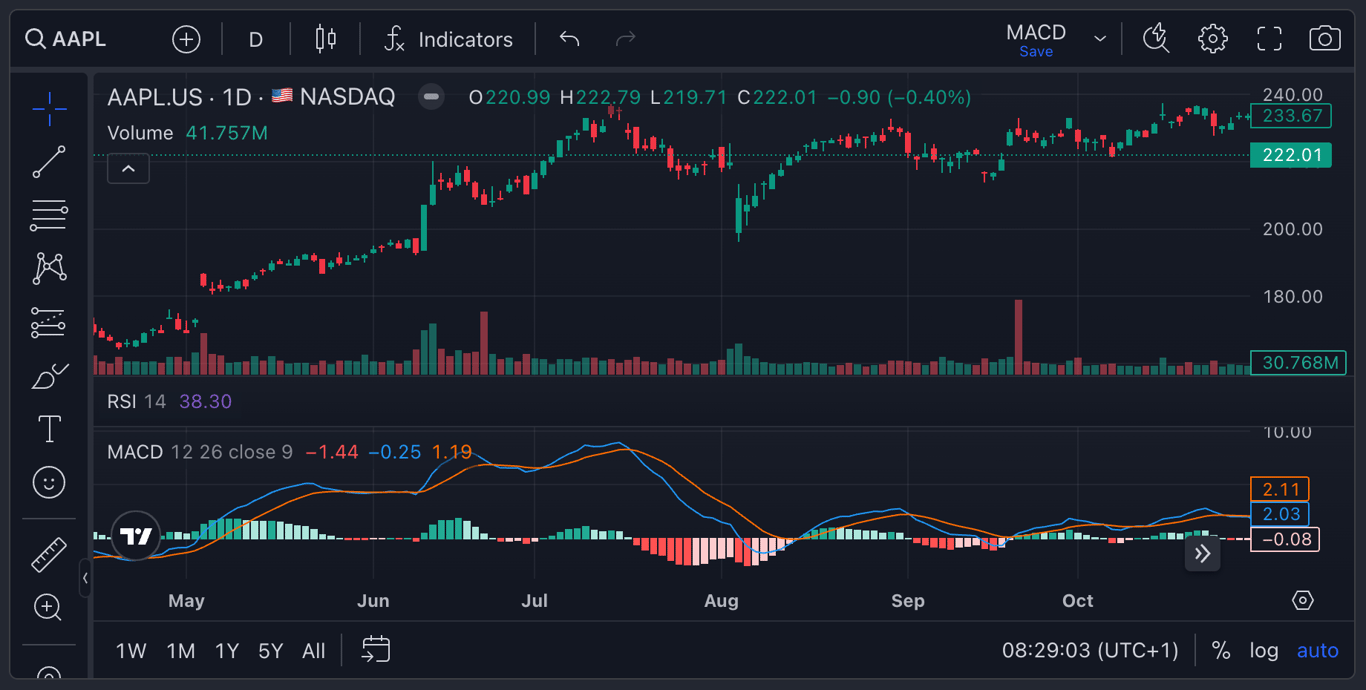This screenshot has height=690, width=1366.
Task: Set range to 5Y
Action: click(x=271, y=651)
